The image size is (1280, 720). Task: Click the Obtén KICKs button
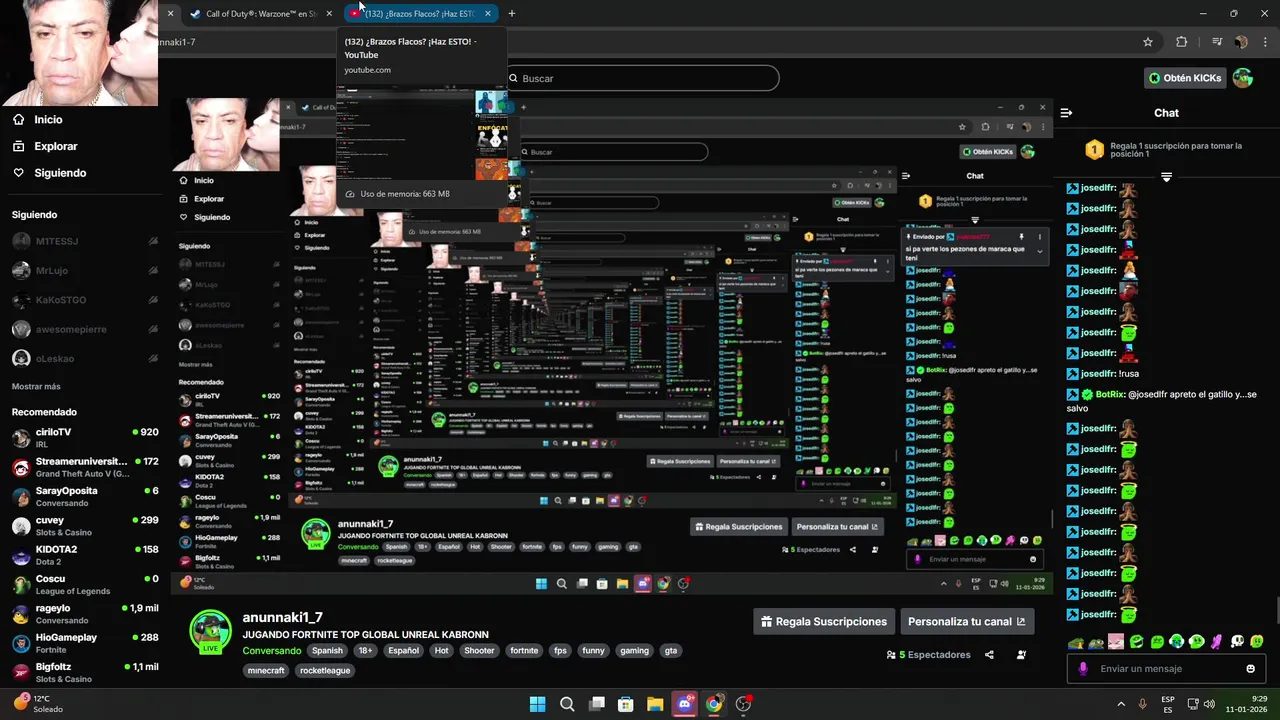(1185, 78)
